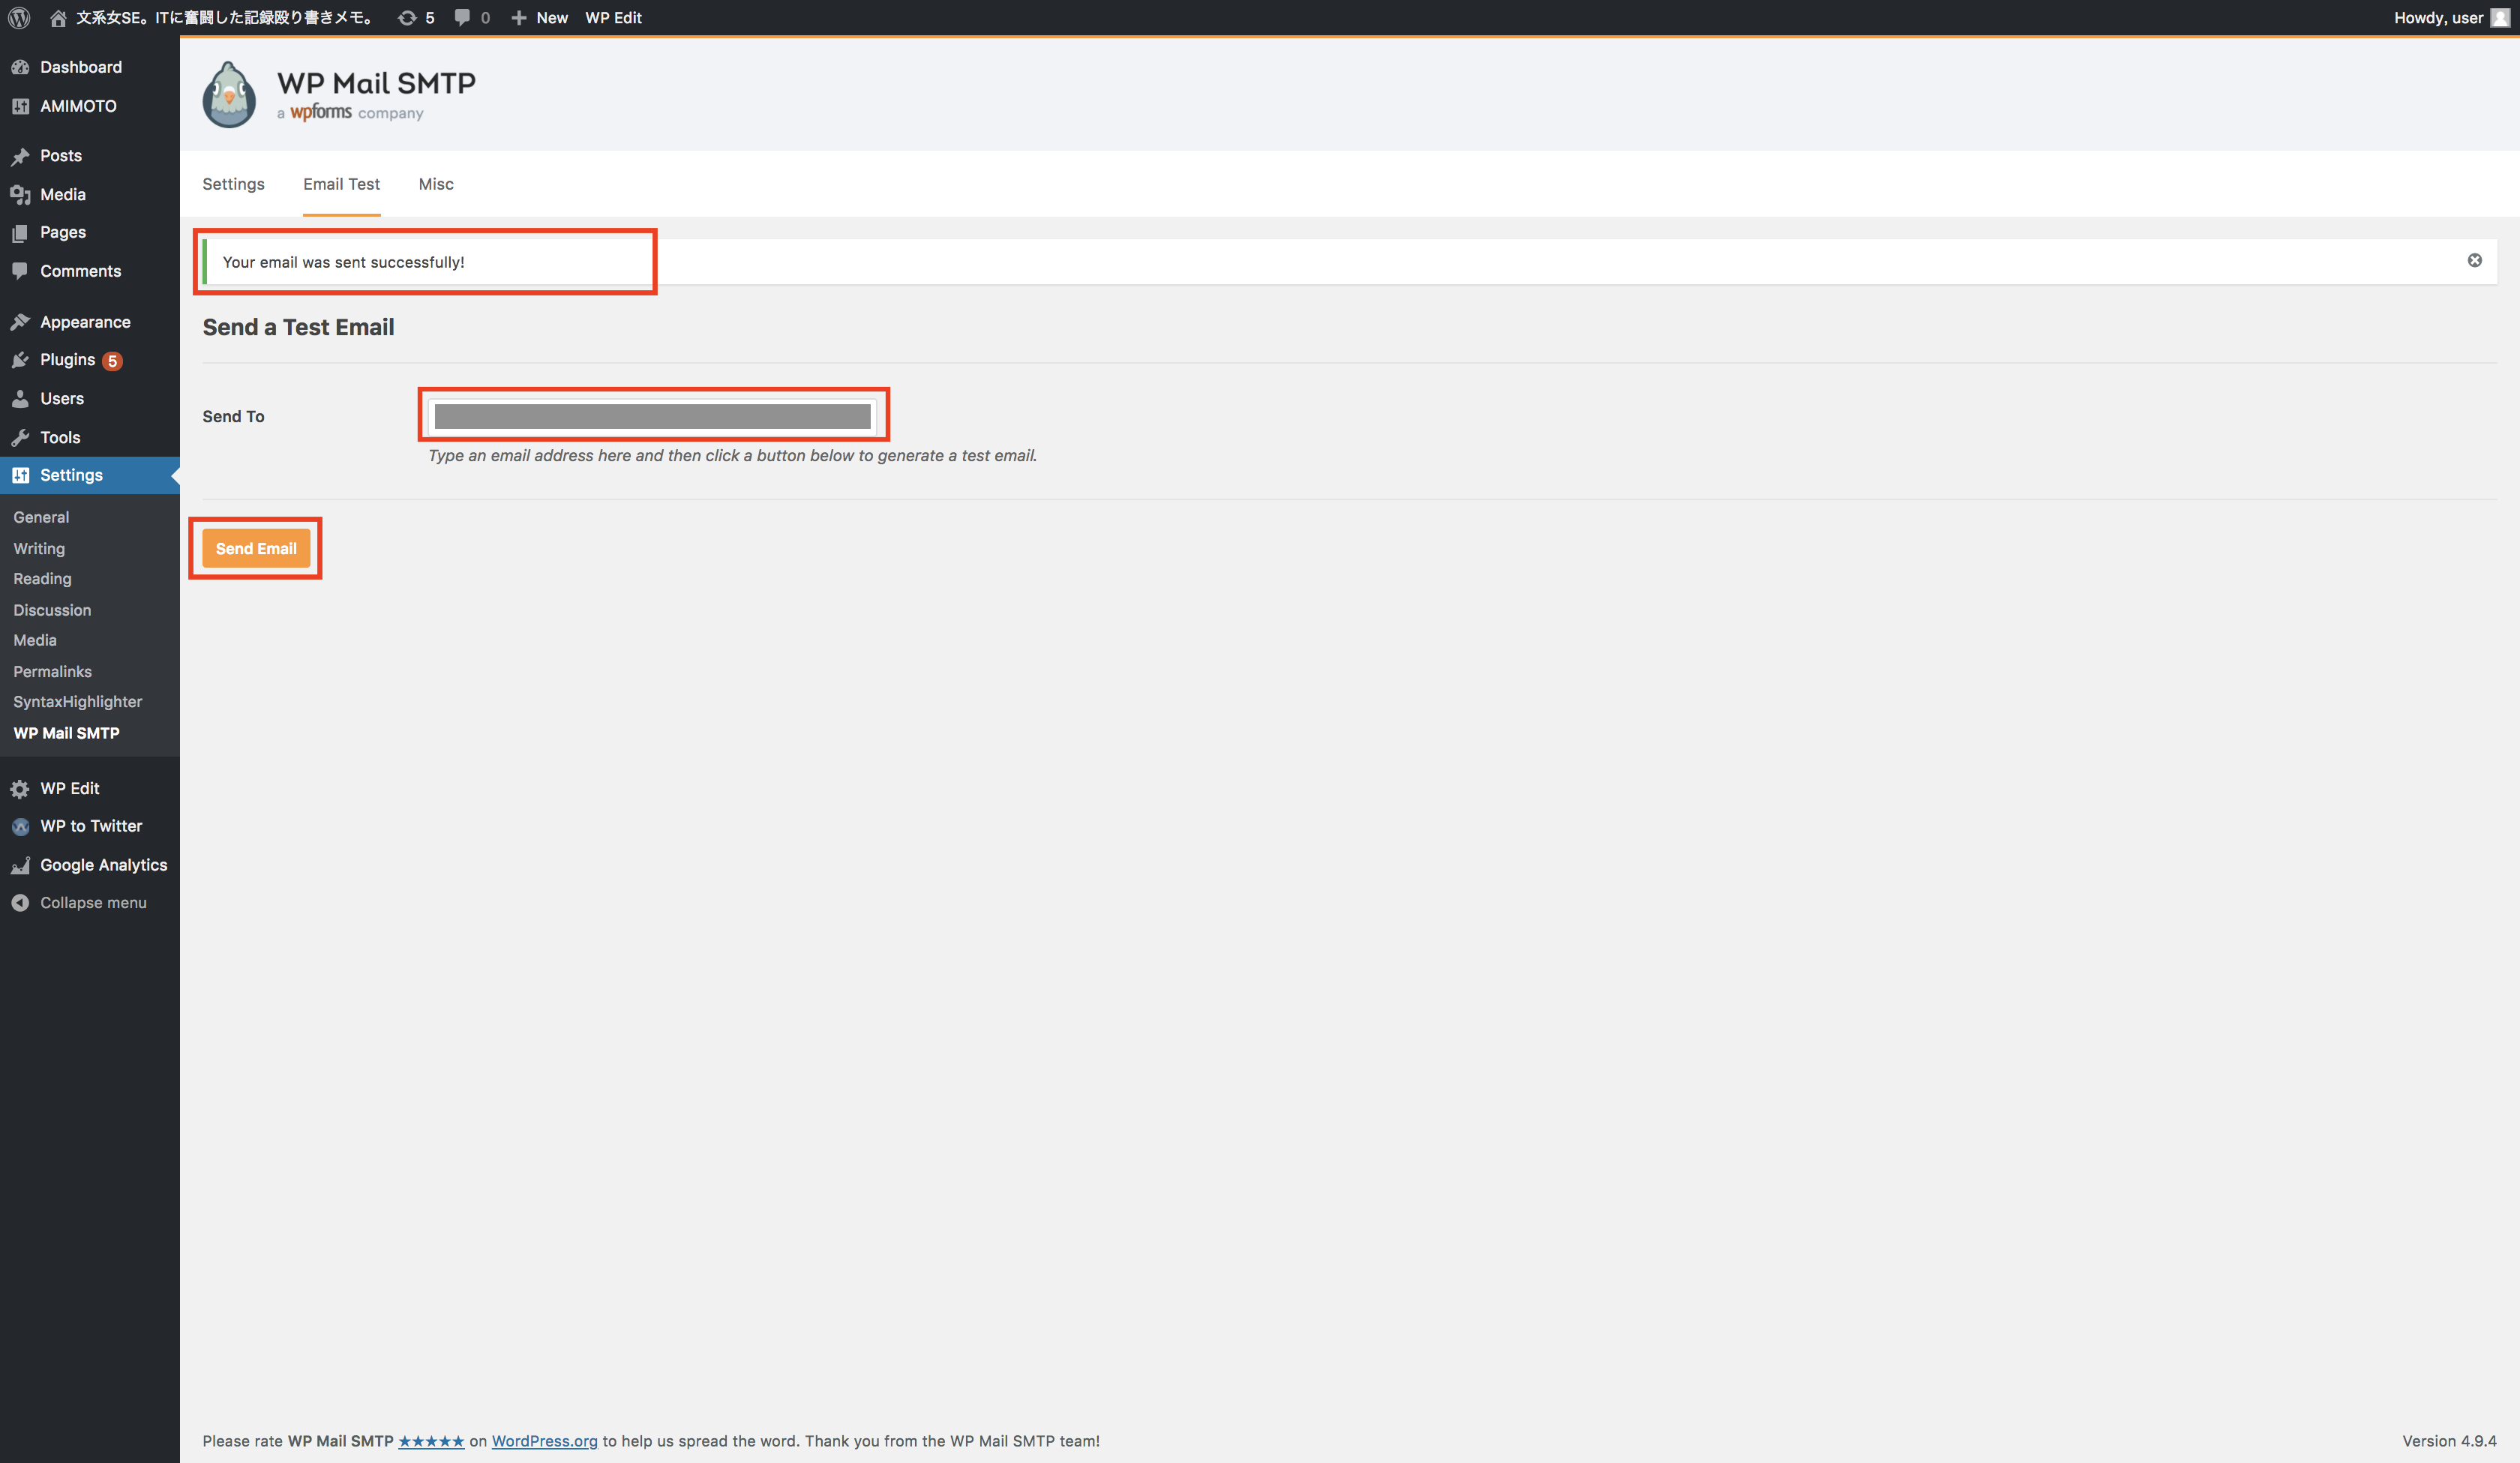Open SyntaxHighlighter settings submenu item
This screenshot has height=1463, width=2520.
point(77,702)
